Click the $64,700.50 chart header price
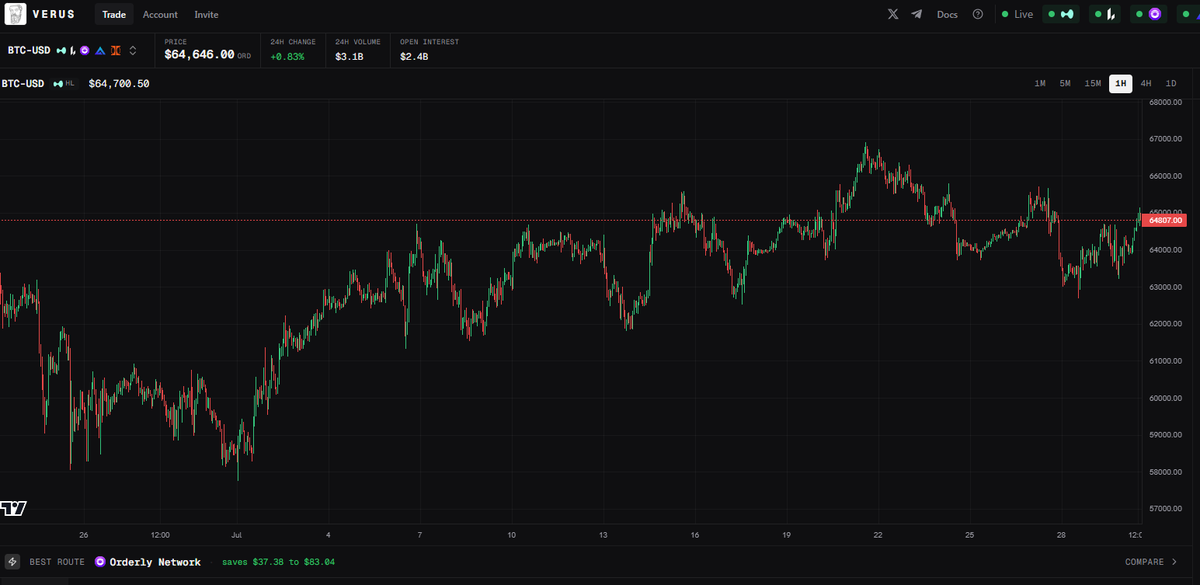1200x585 pixels. [x=119, y=84]
